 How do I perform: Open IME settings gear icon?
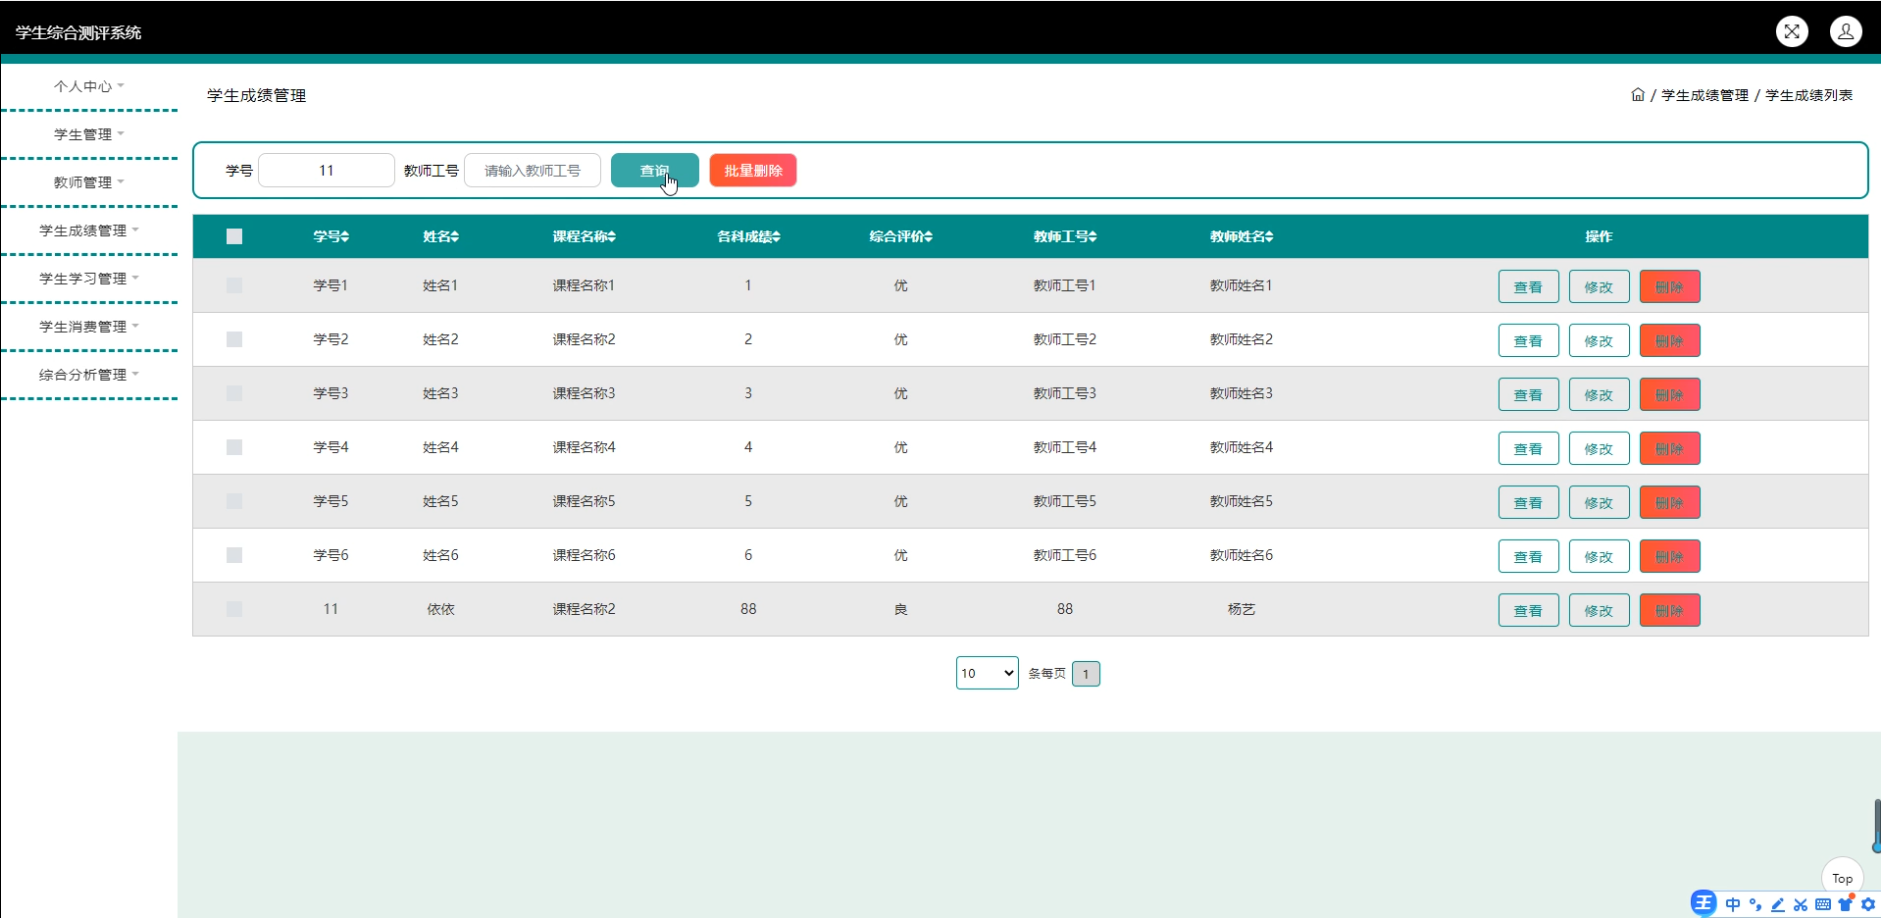point(1868,904)
